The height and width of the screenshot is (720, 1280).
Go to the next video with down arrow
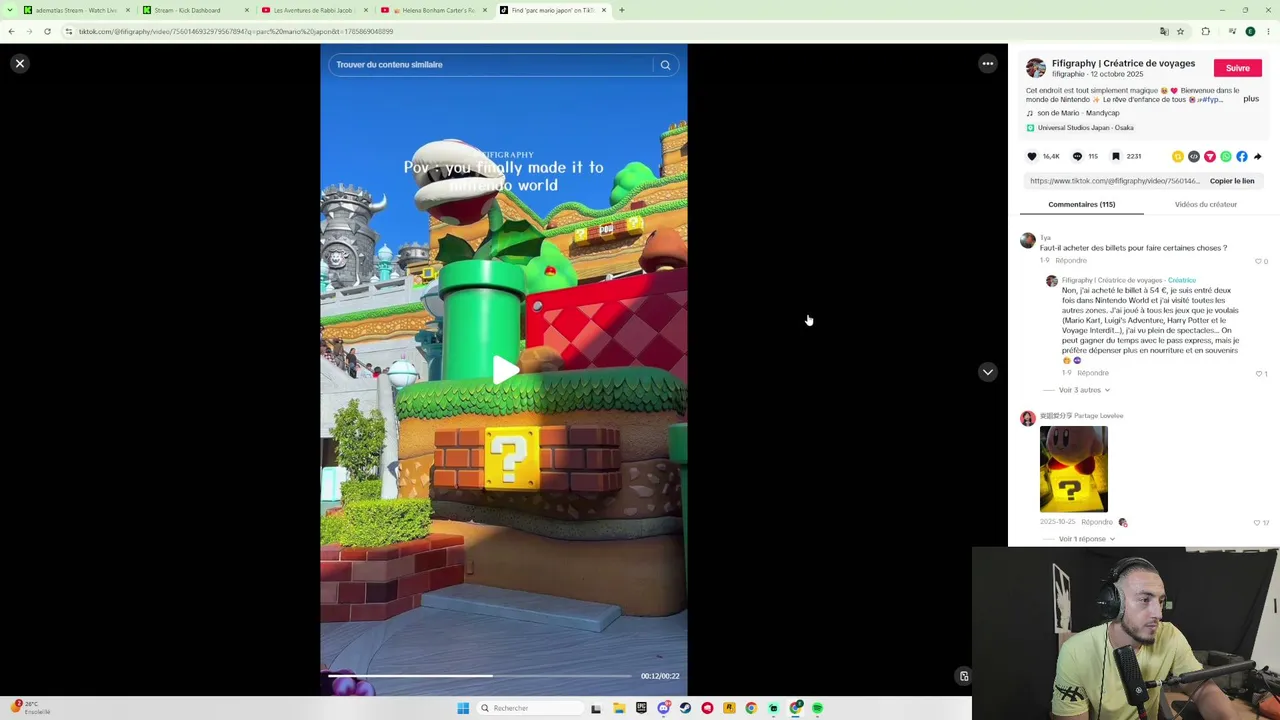point(987,371)
